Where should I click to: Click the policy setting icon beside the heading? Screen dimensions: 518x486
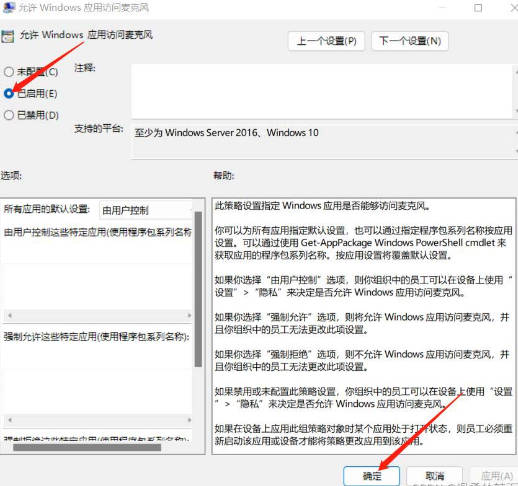point(7,36)
